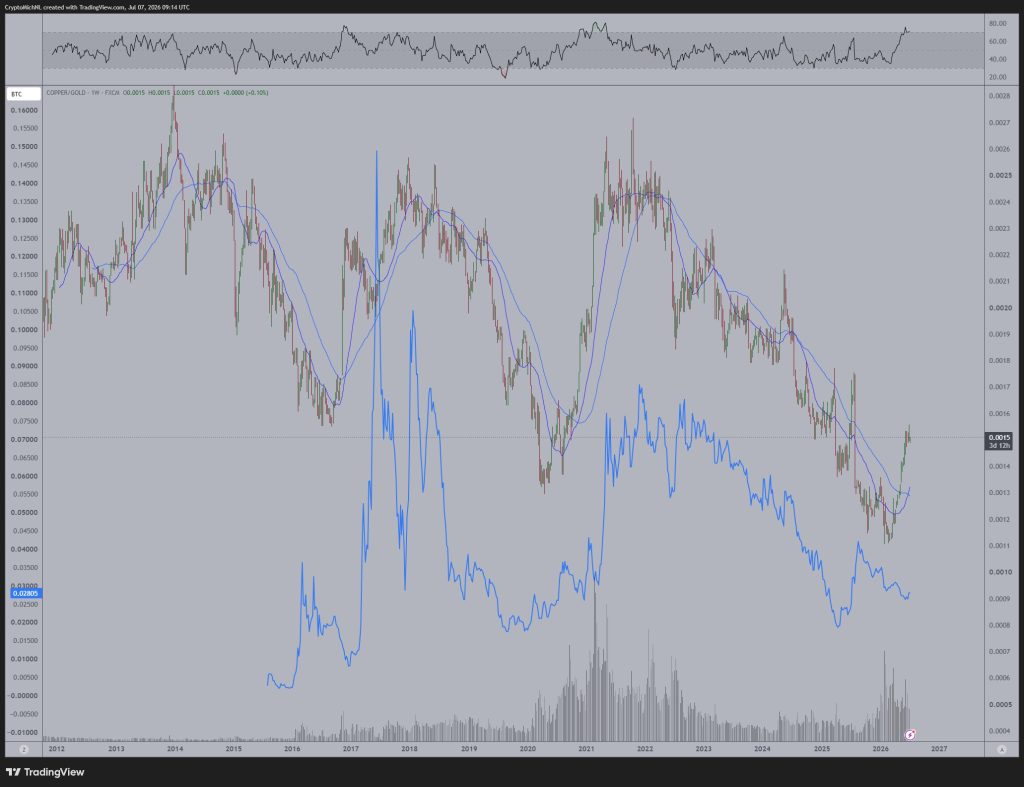Click the 0.10000 left scale value
Image resolution: width=1024 pixels, height=787 pixels.
tap(25, 330)
